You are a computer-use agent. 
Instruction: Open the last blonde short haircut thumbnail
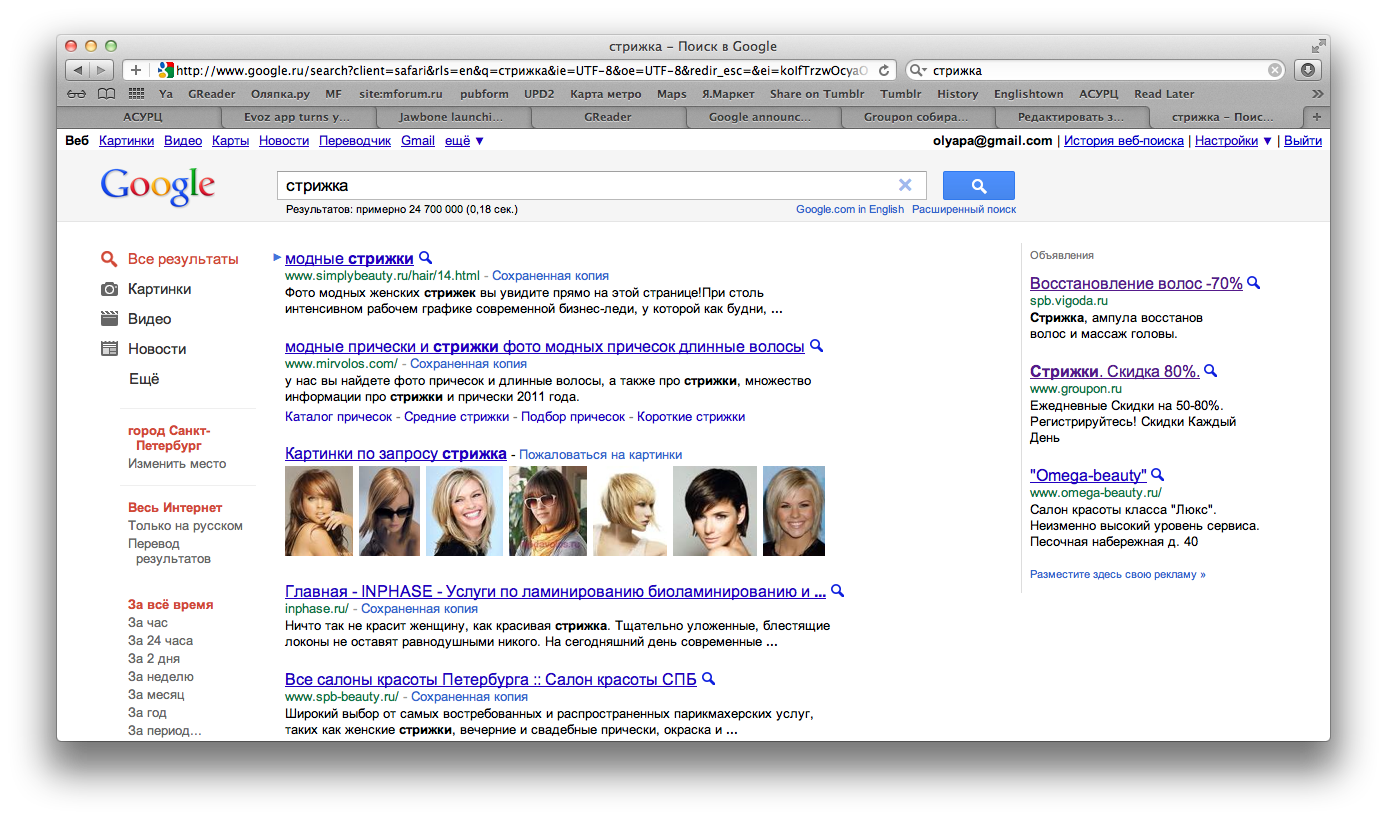point(794,511)
